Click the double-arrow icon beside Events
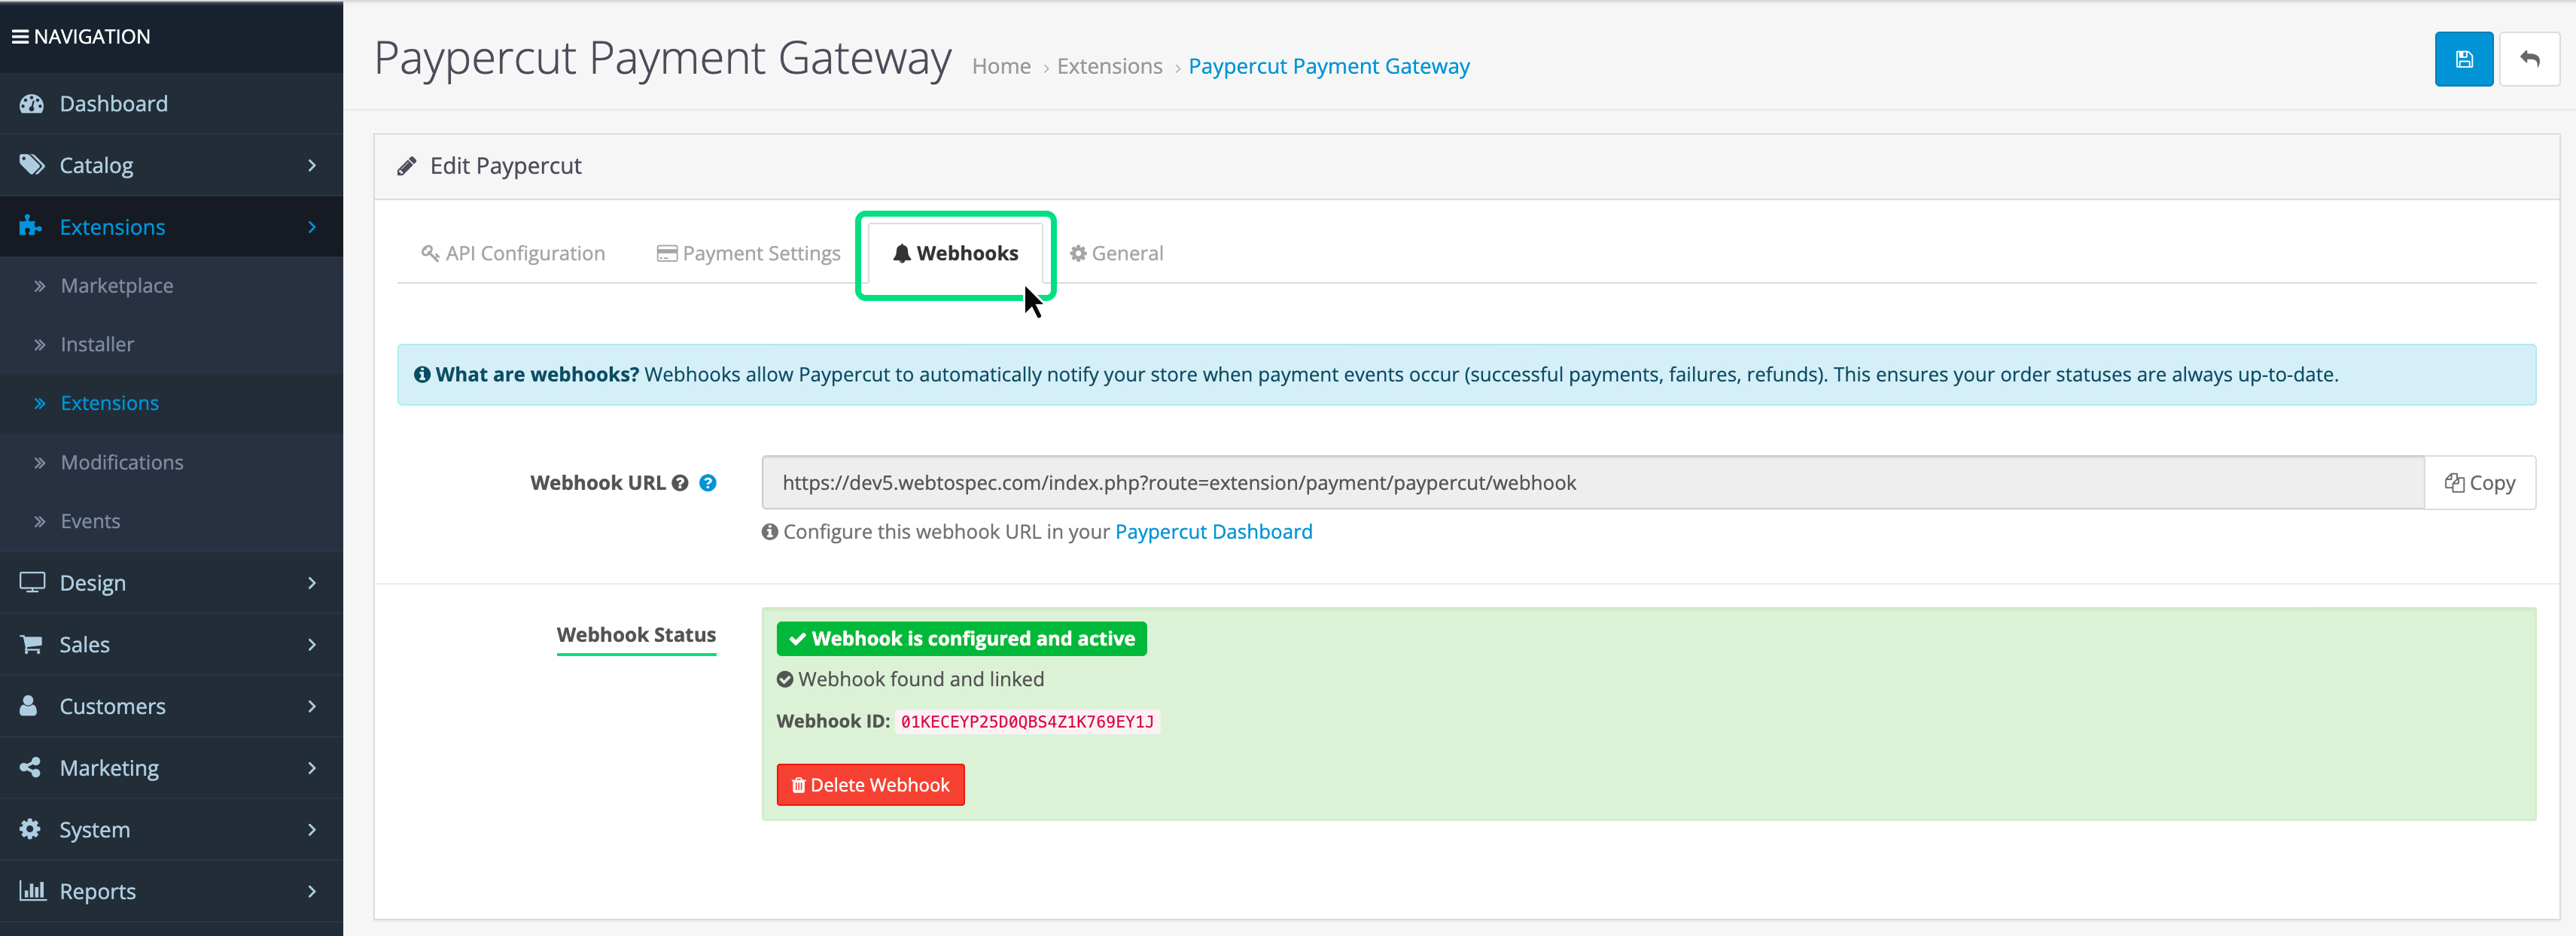The width and height of the screenshot is (2576, 936). pyautogui.click(x=40, y=521)
